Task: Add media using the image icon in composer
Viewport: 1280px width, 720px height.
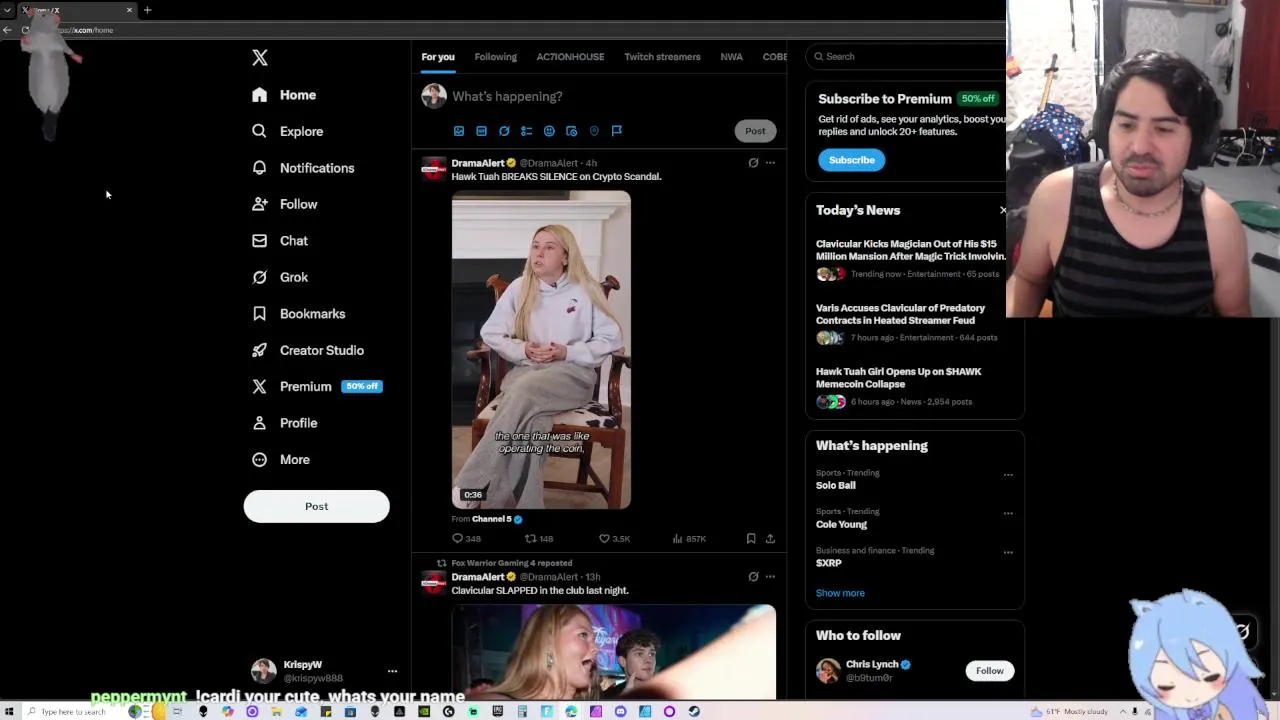Action: tap(459, 131)
